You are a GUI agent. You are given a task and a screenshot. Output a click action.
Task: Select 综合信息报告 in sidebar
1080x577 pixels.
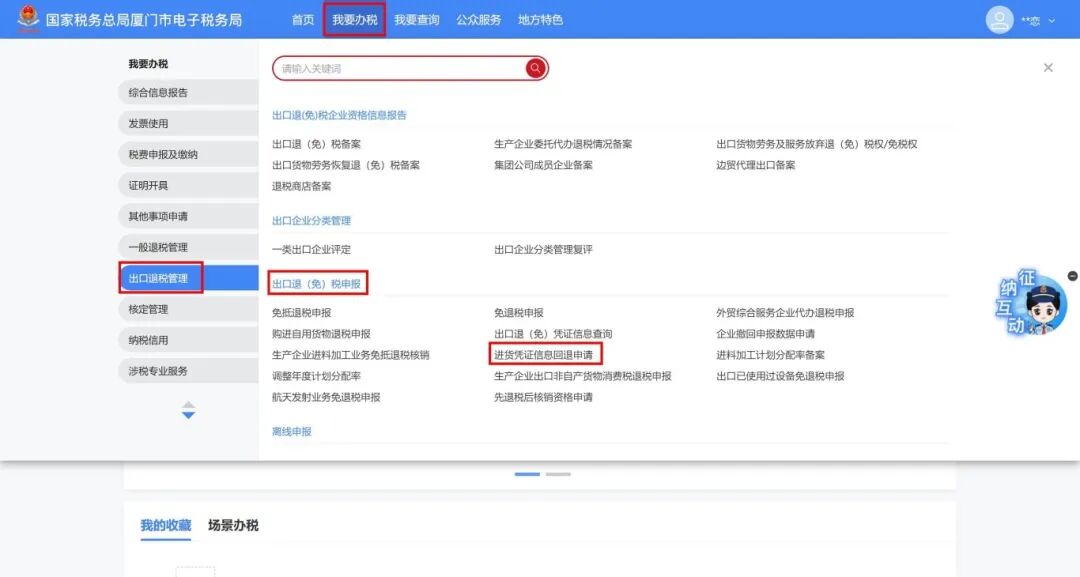[x=188, y=92]
